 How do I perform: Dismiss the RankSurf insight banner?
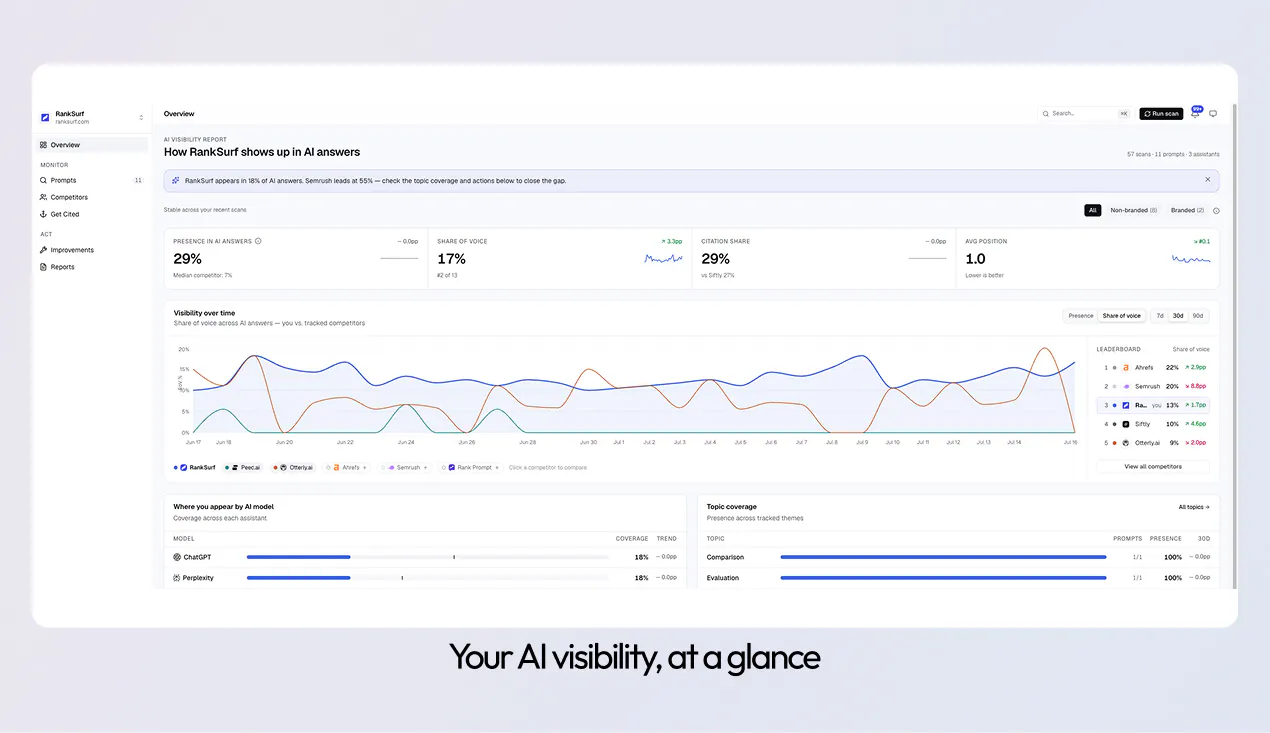(1207, 180)
